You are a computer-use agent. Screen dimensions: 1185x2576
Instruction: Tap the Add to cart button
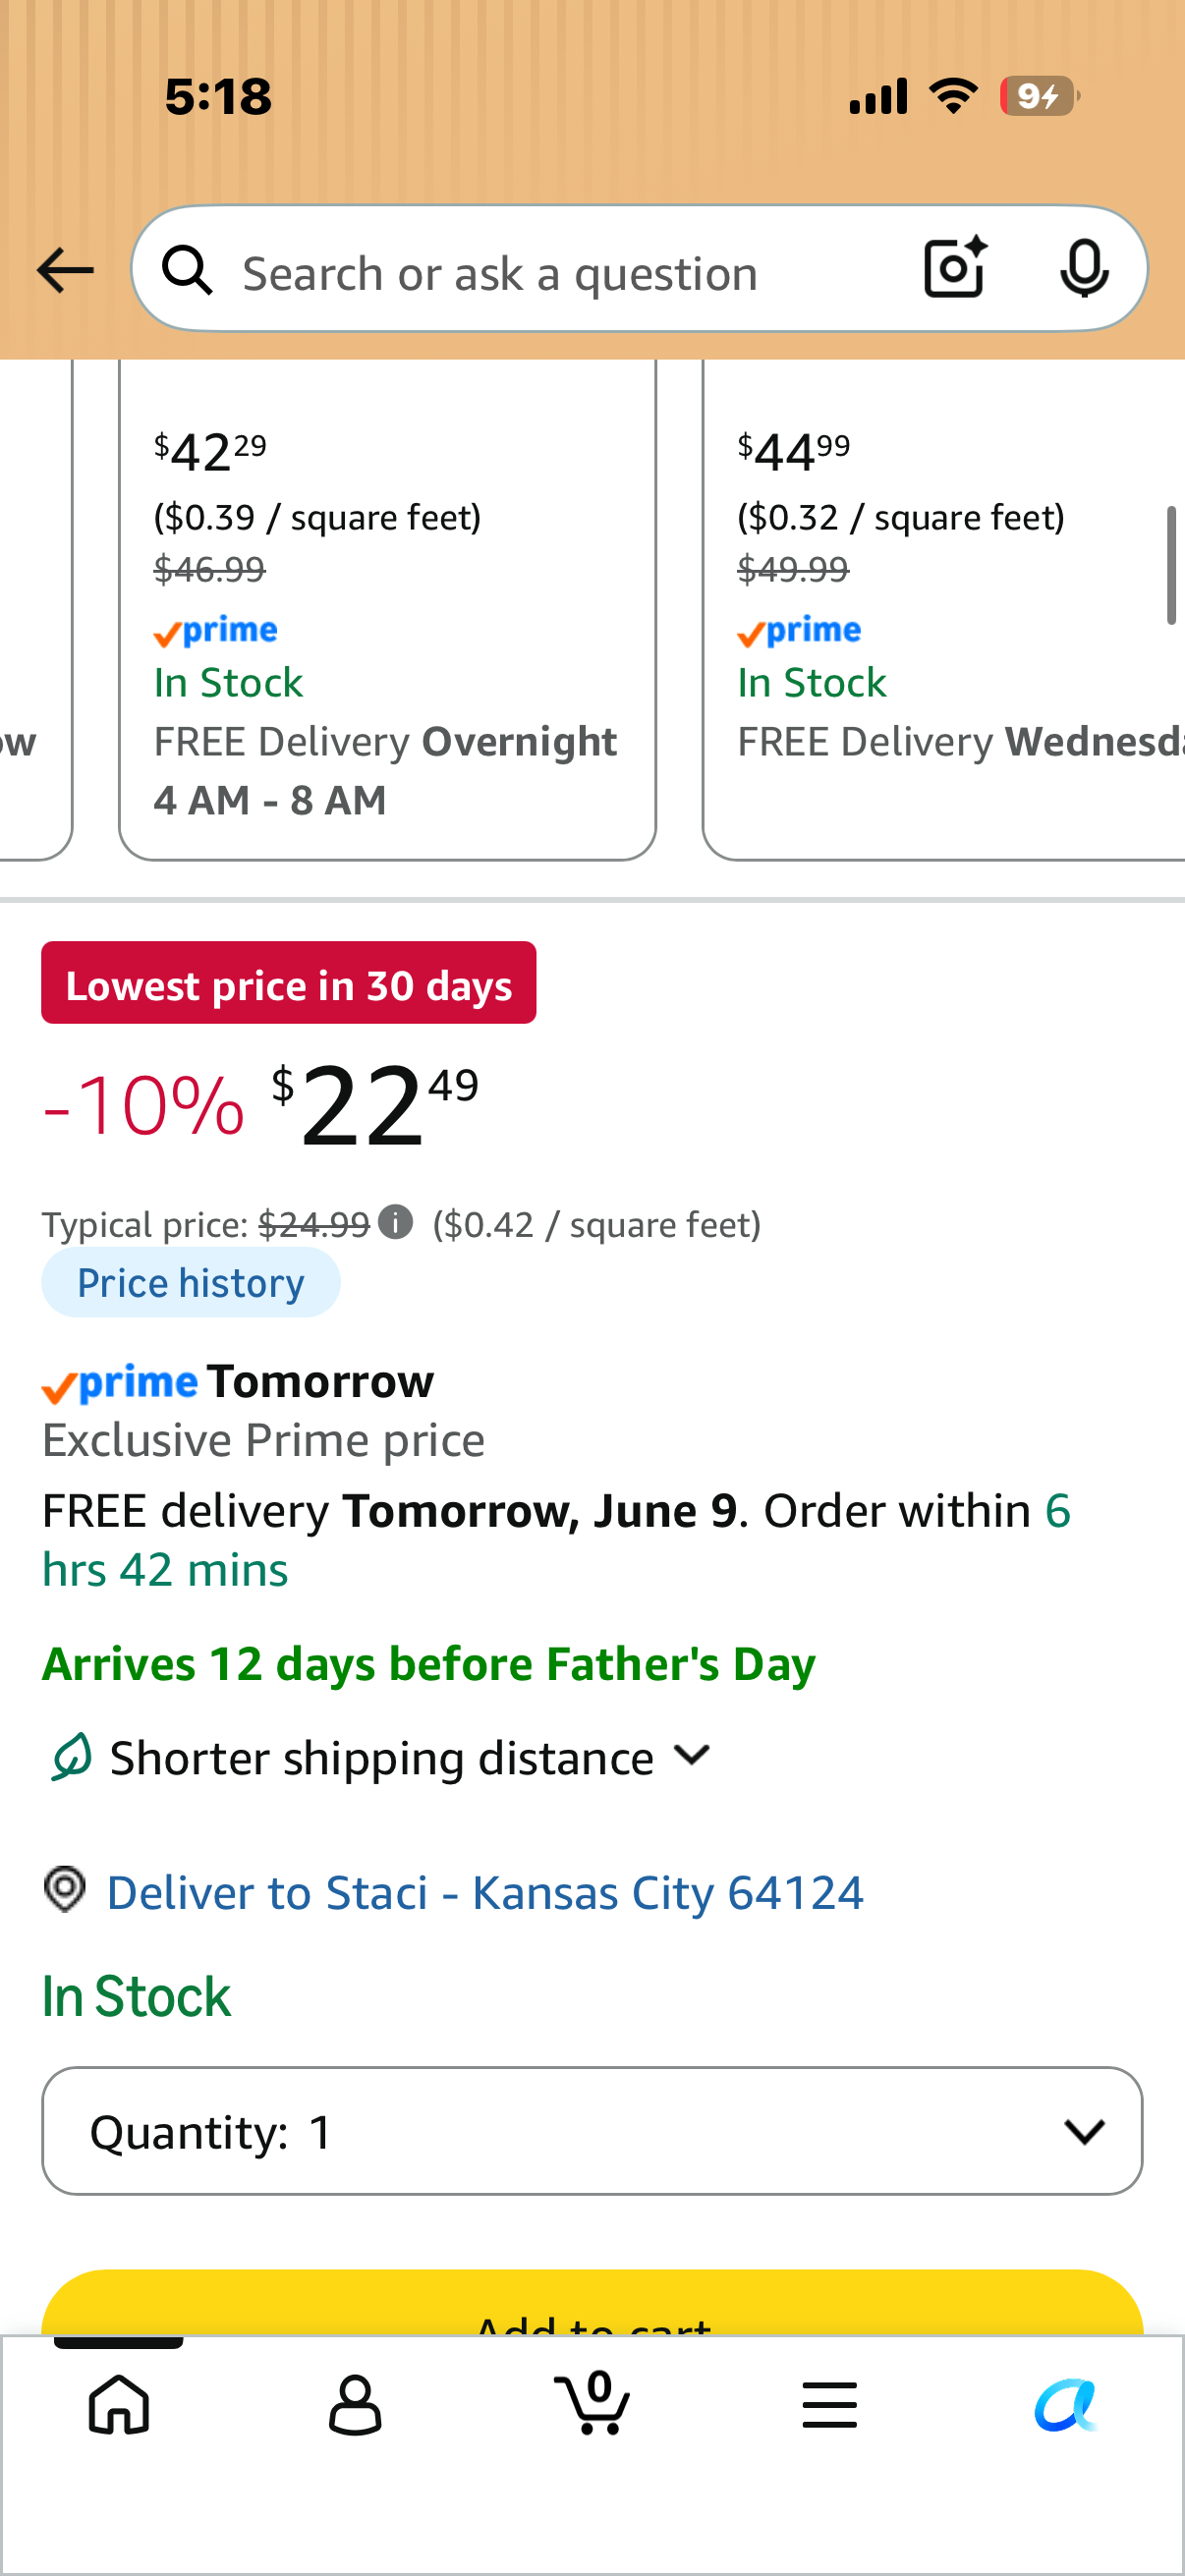(592, 2303)
